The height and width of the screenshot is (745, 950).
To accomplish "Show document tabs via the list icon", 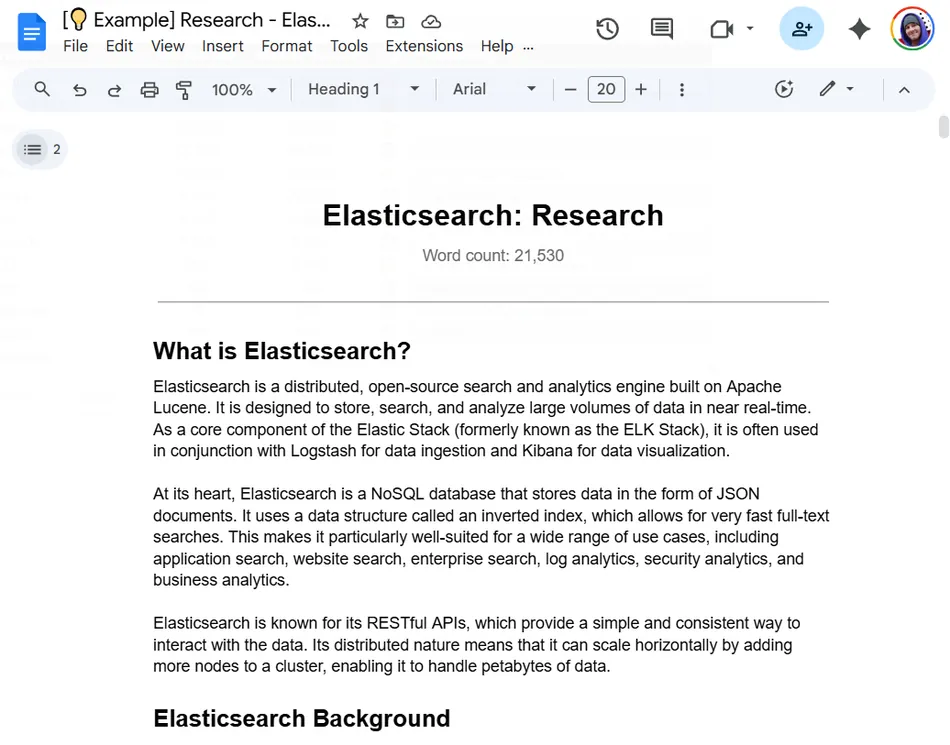I will click(33, 149).
